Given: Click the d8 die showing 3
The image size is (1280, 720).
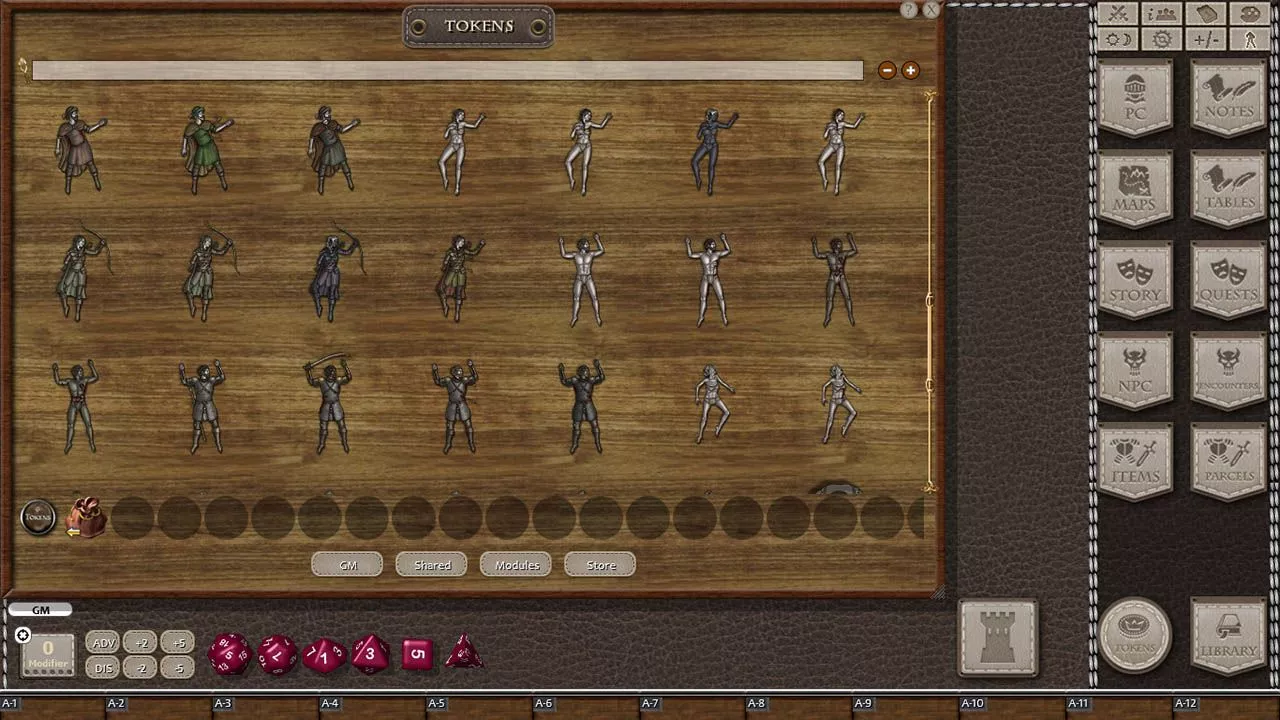Looking at the screenshot, I should click(x=370, y=654).
